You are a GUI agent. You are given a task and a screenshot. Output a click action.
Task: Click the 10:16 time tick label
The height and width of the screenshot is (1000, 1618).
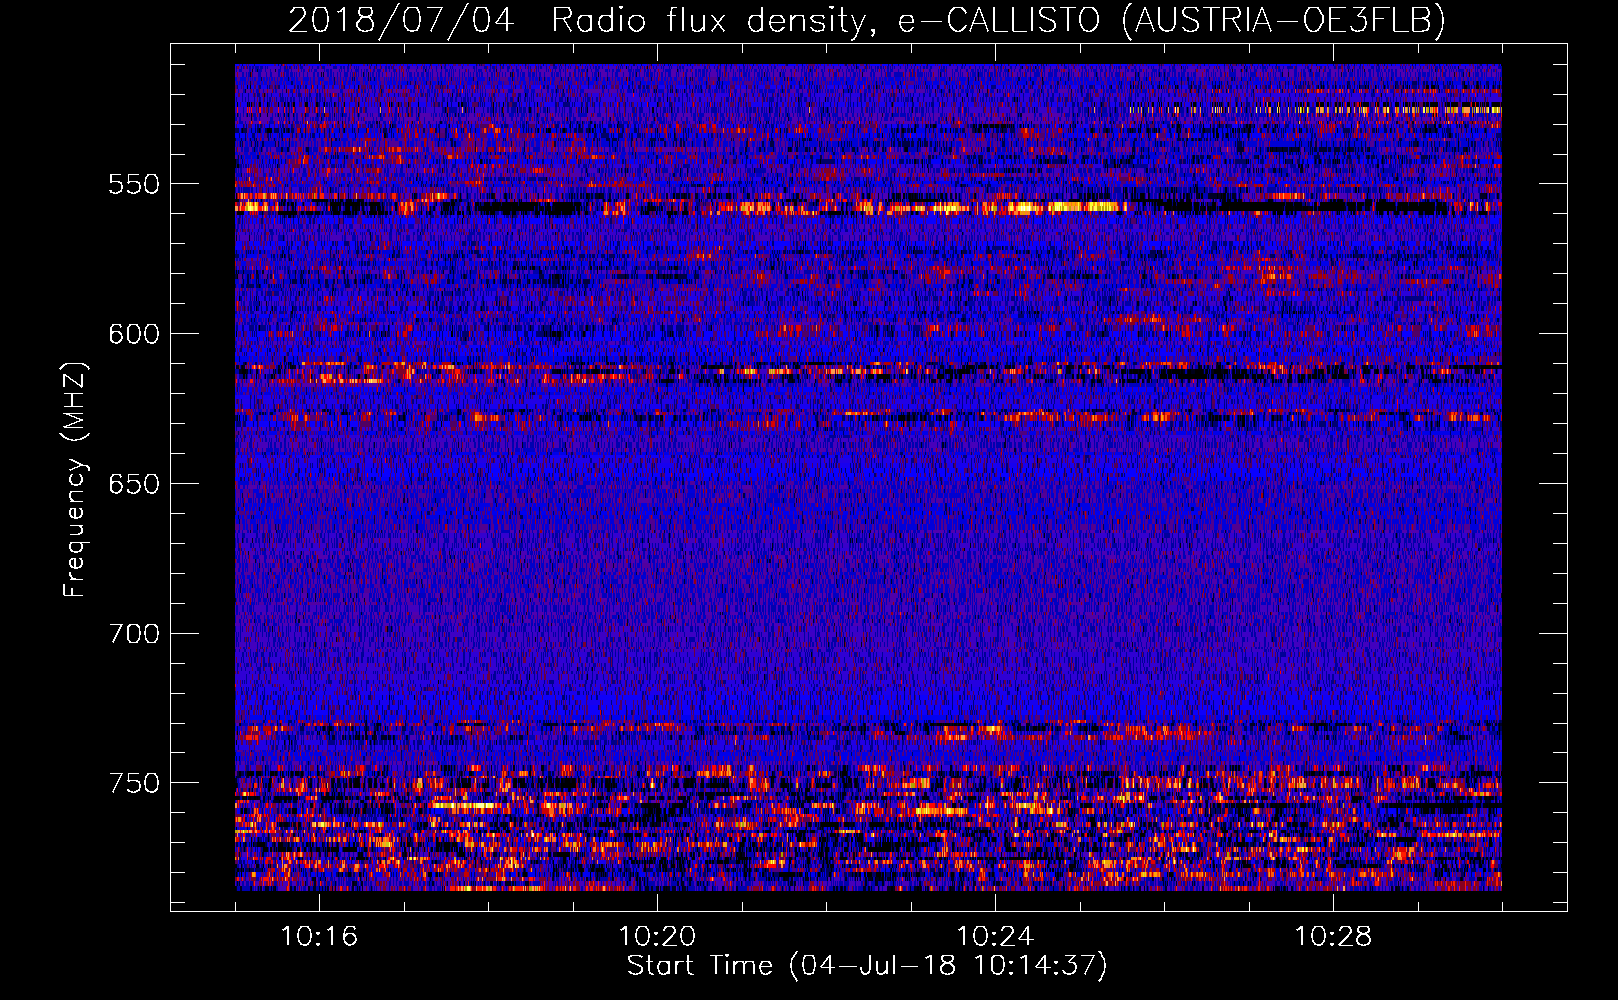pyautogui.click(x=319, y=937)
